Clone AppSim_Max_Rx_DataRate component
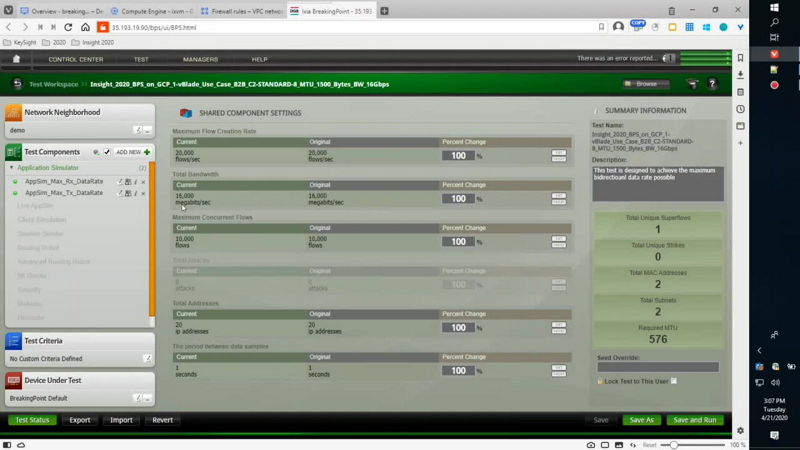800x450 pixels. click(128, 182)
